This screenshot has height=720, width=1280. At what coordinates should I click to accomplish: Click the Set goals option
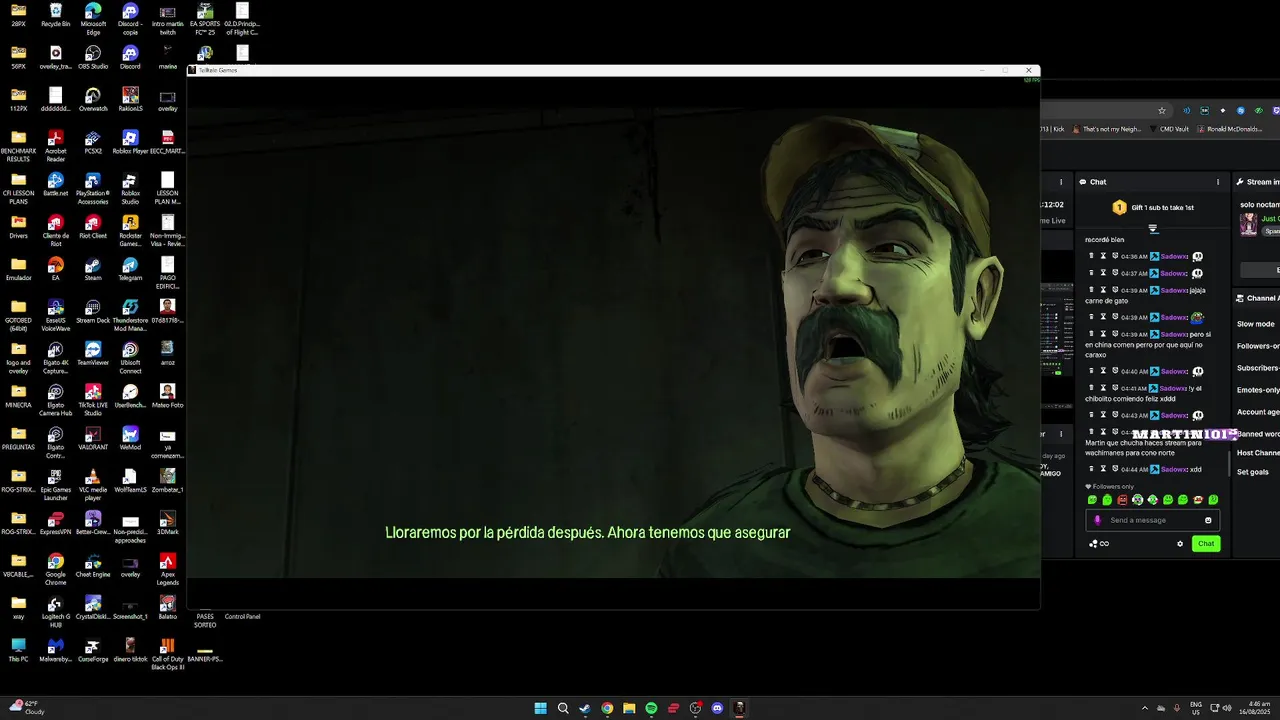click(1253, 472)
